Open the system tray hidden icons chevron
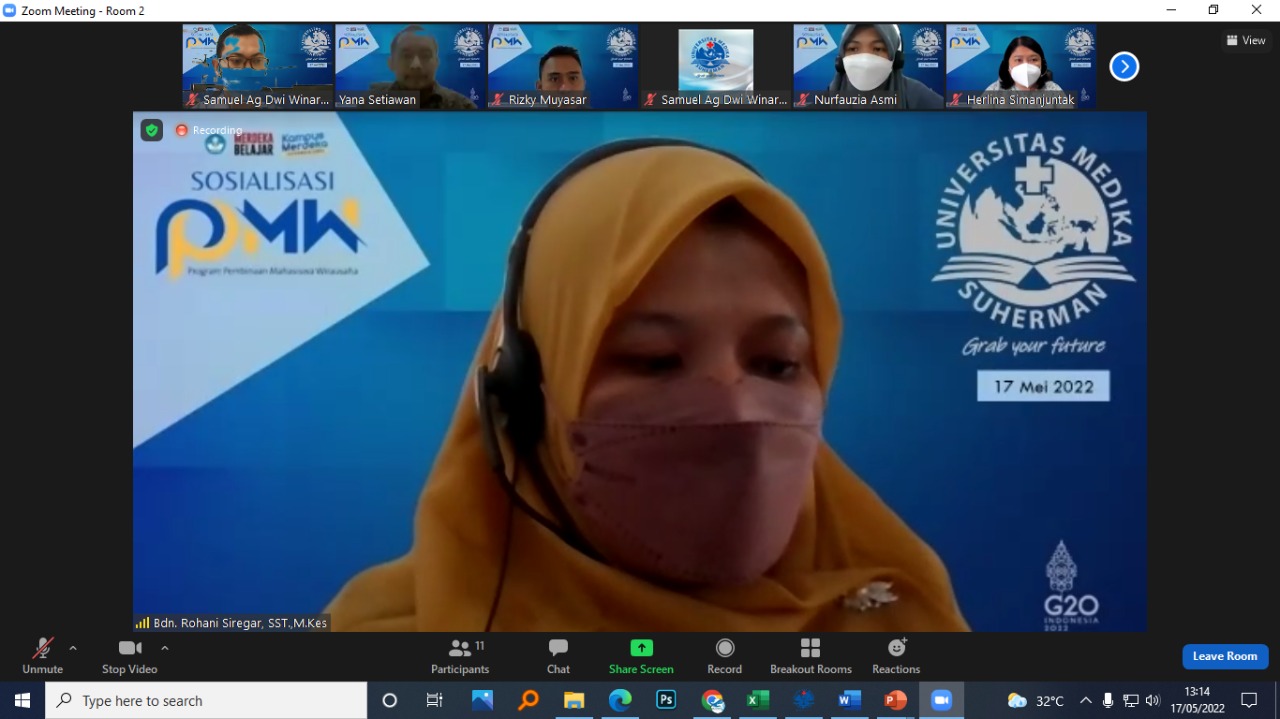This screenshot has width=1280, height=719. pos(1085,700)
